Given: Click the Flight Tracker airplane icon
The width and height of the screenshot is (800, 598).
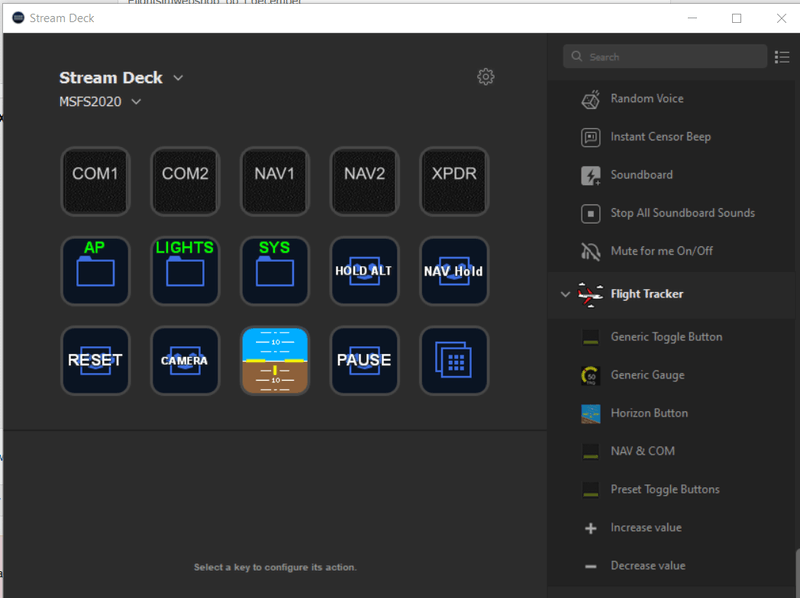Looking at the screenshot, I should (590, 294).
